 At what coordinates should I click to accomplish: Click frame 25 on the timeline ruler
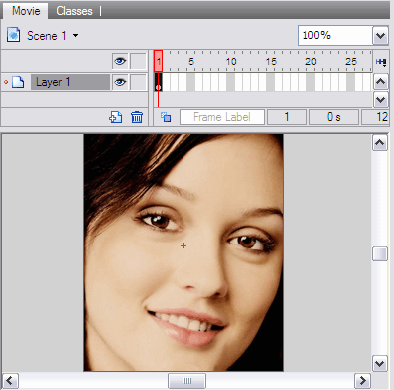click(x=350, y=61)
